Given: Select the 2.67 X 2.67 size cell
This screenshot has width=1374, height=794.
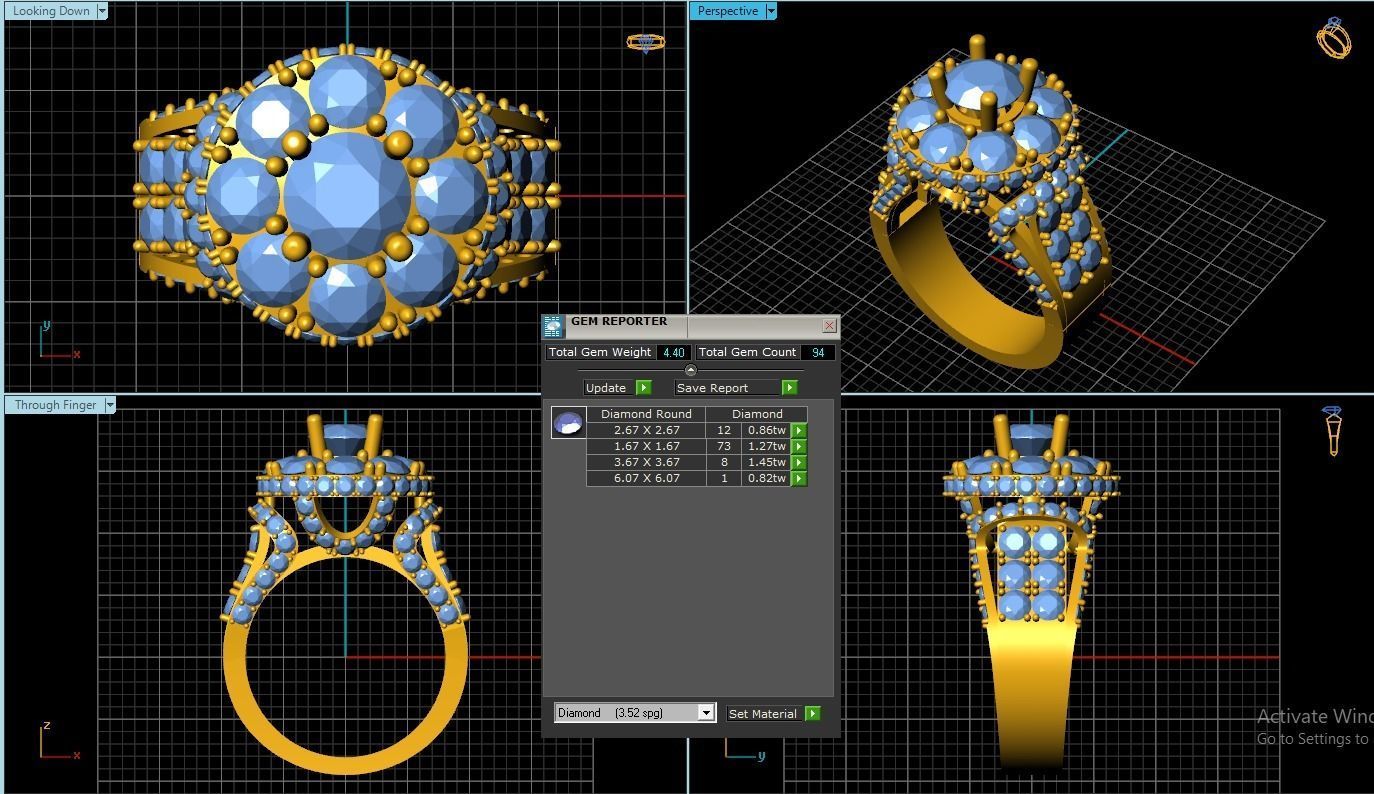Looking at the screenshot, I should click(646, 430).
